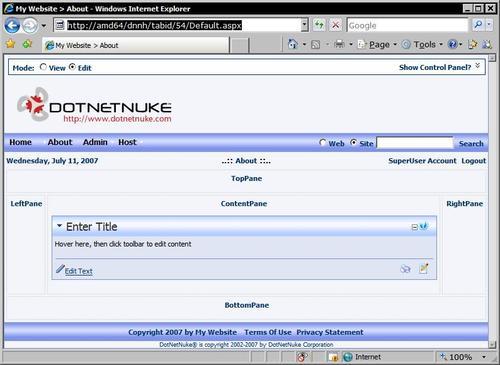
Task: Click the red Stop loading icon
Action: [336, 25]
